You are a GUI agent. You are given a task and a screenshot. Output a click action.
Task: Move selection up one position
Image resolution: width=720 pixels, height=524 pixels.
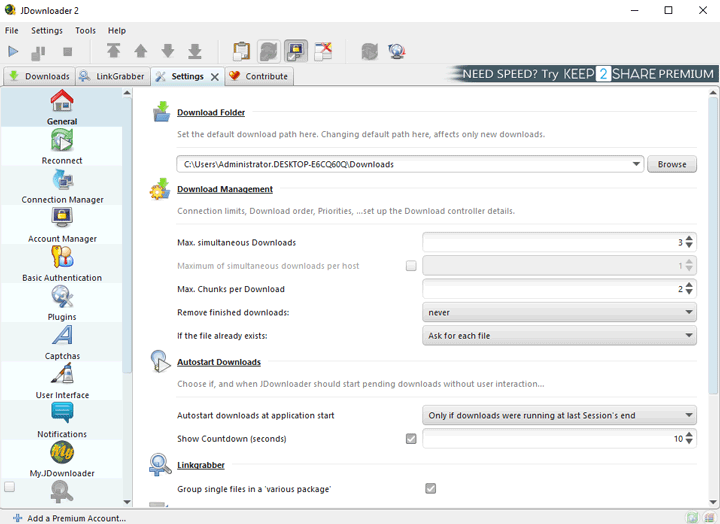click(141, 51)
